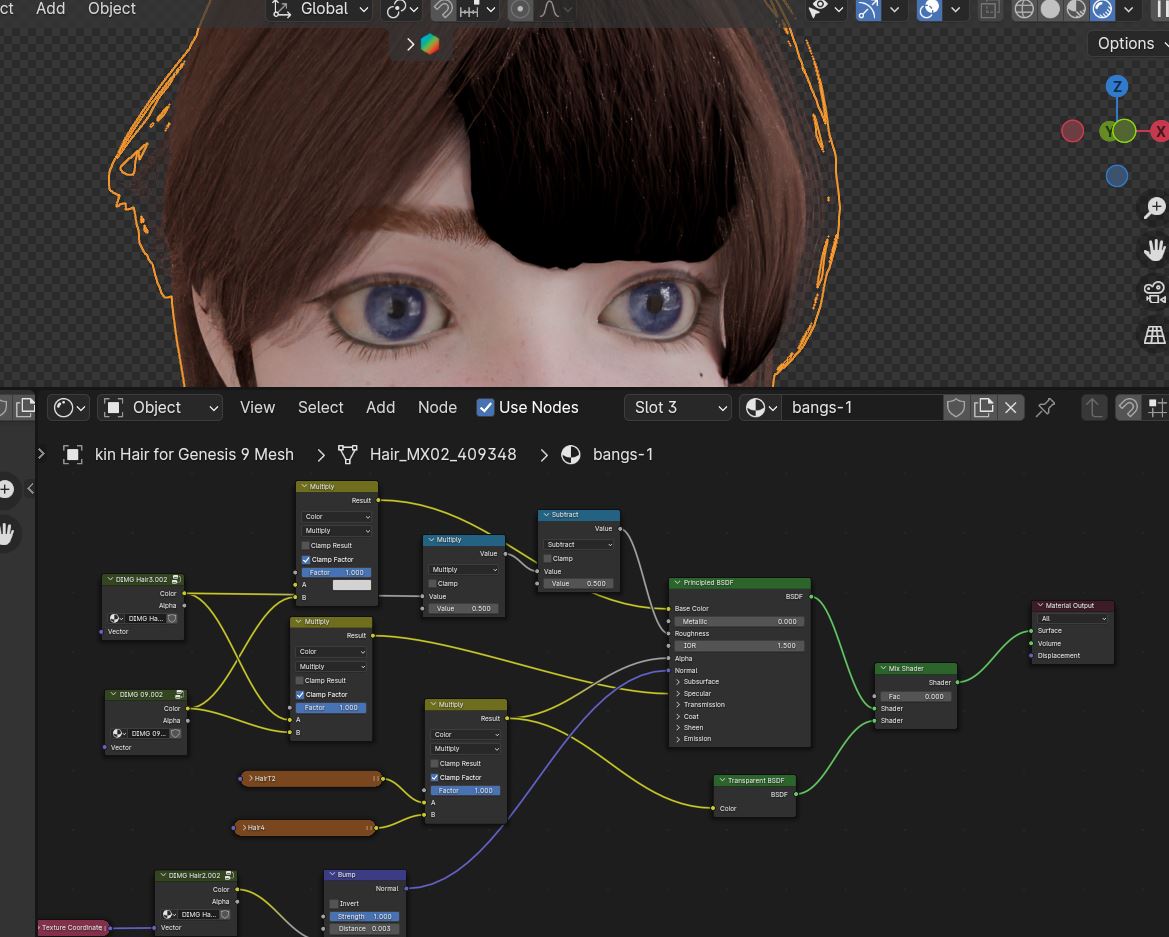The image size is (1169, 937).
Task: Toggle Clamp Result in top Multiply node
Action: coord(306,546)
